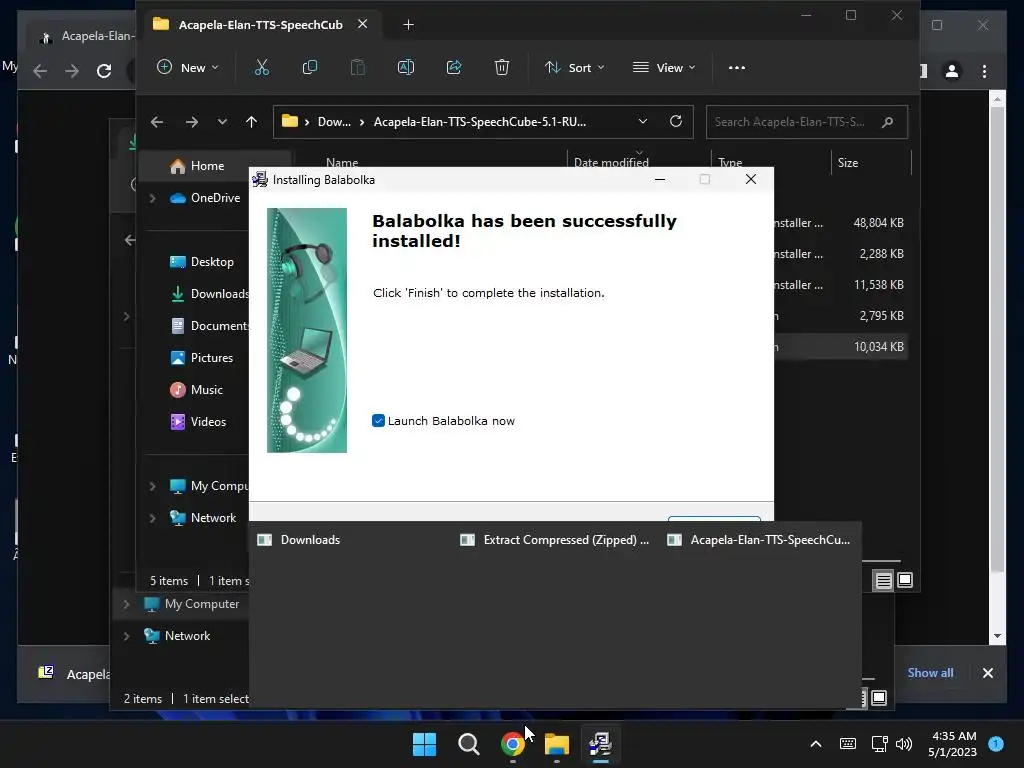
Task: Open File Explorer from taskbar
Action: click(x=556, y=744)
